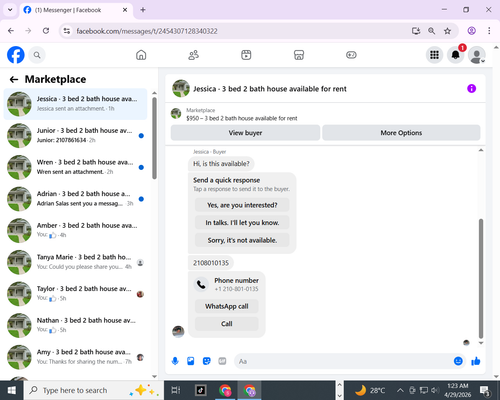Open Facebook search magnifier
Viewport: 500px width, 400px height.
(37, 55)
